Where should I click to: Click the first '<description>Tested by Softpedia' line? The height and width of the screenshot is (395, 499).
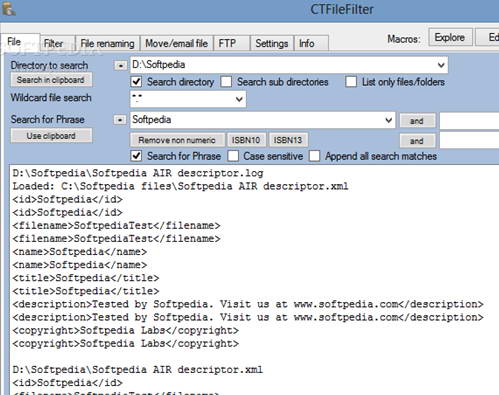(x=248, y=304)
